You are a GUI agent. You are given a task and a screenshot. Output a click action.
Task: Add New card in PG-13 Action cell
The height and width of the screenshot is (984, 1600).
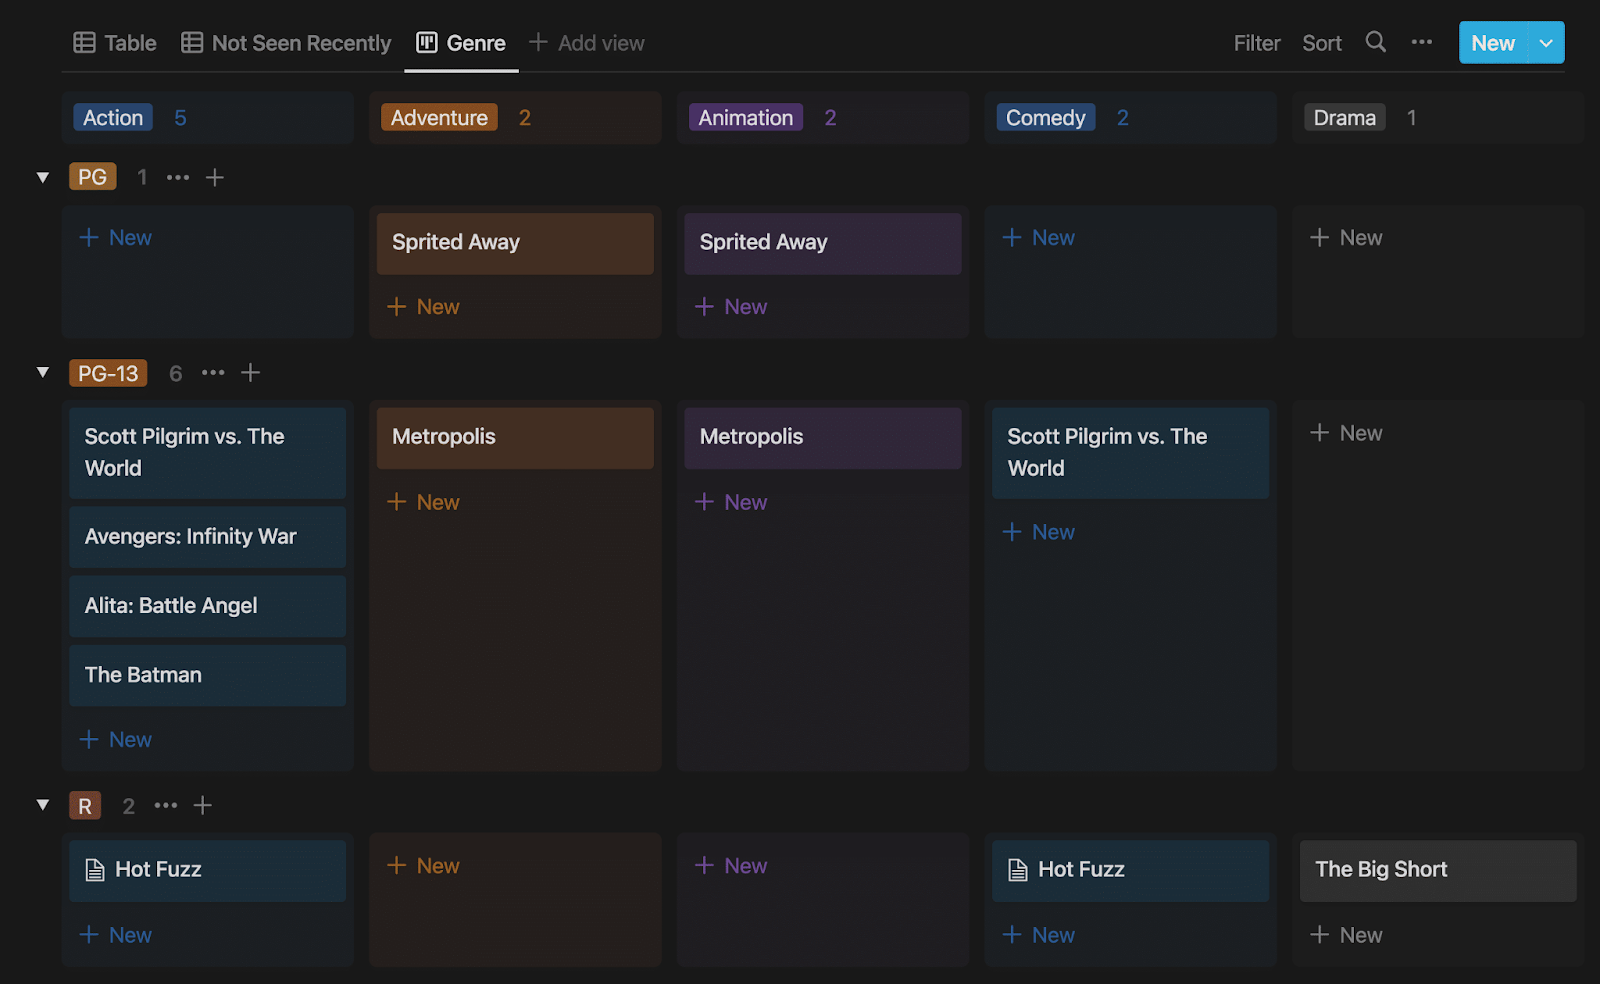tap(116, 740)
